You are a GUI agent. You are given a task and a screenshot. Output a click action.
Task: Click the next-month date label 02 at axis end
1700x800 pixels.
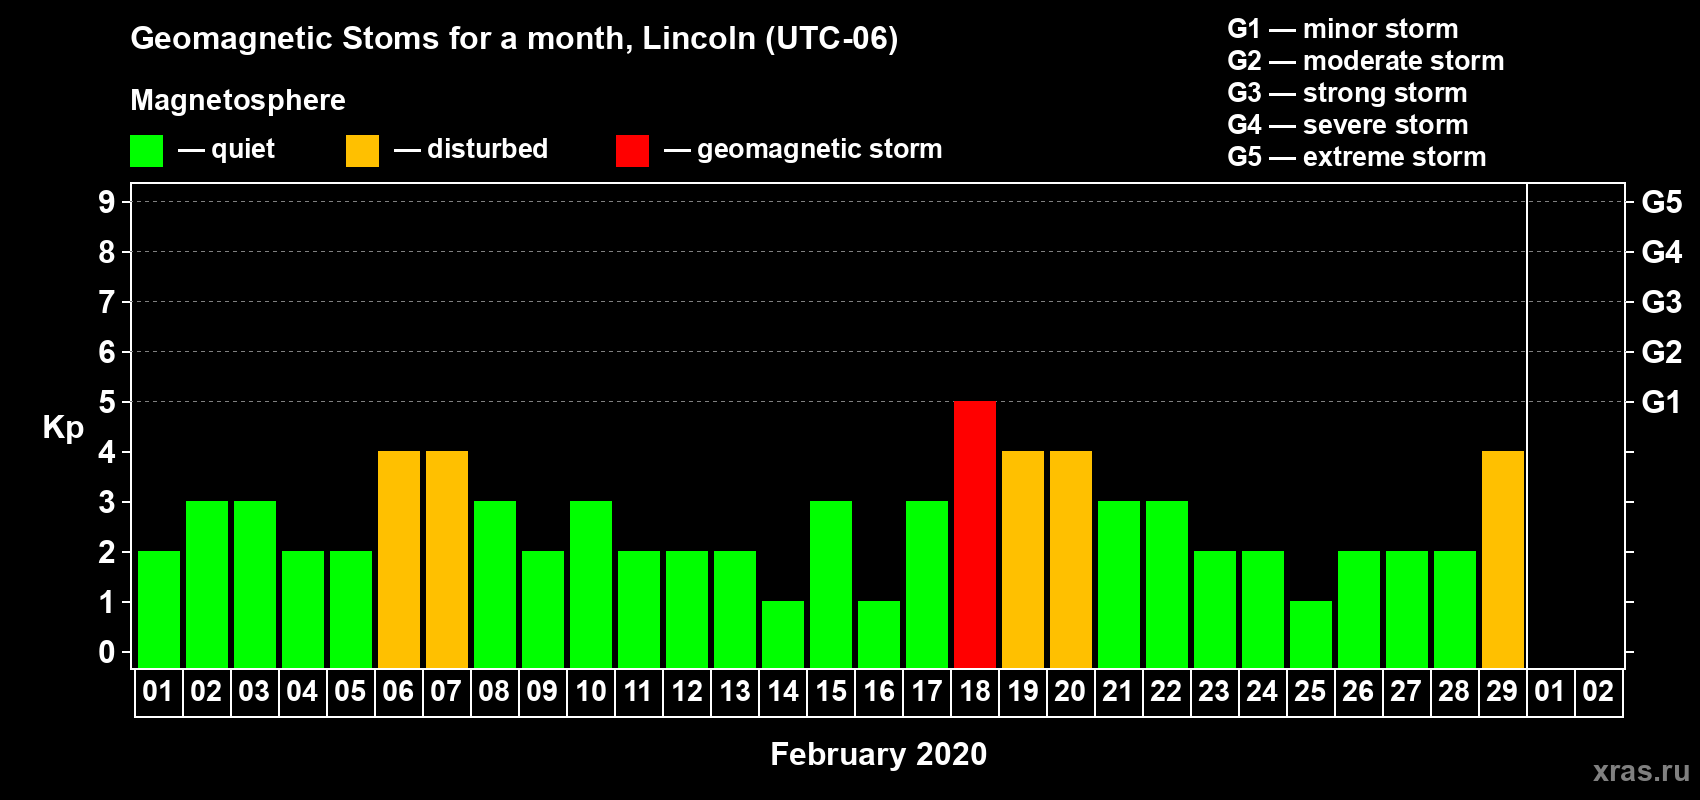[1599, 691]
